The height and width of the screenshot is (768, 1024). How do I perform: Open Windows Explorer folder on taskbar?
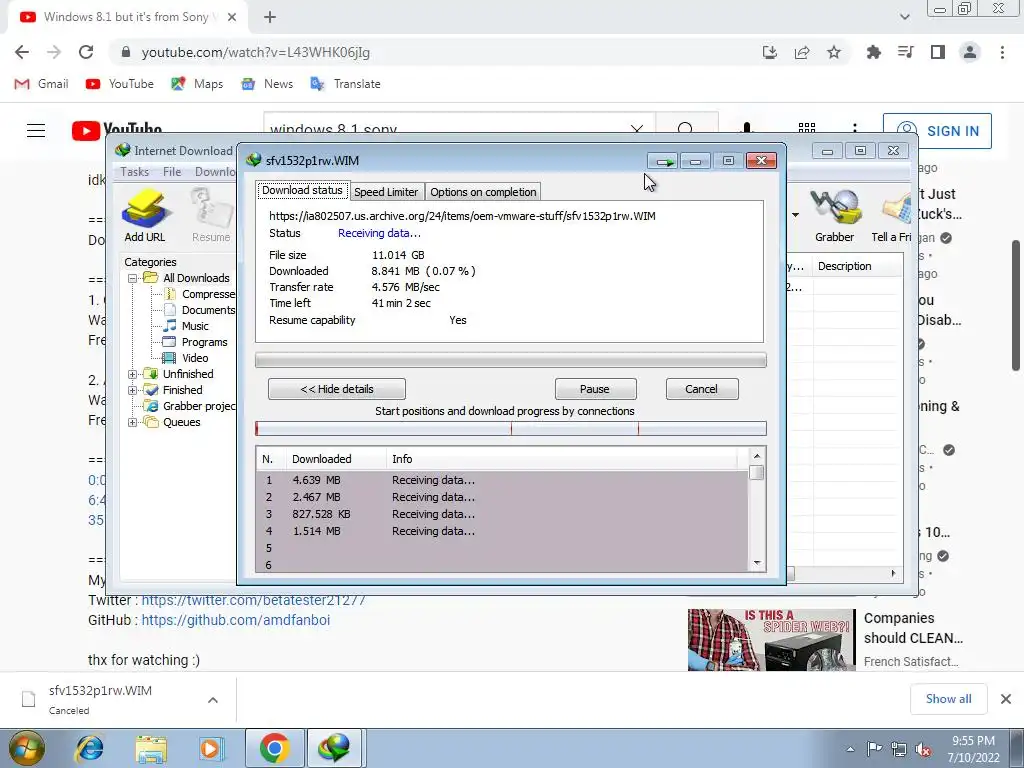tap(151, 748)
